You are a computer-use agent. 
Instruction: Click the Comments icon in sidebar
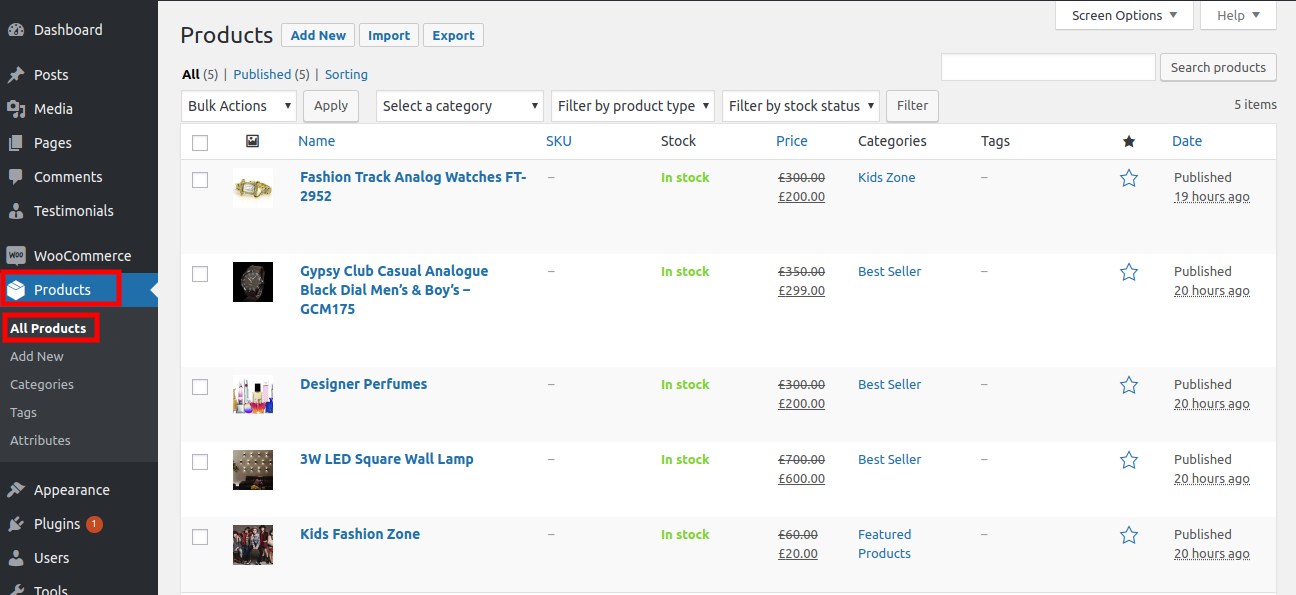click(x=15, y=177)
